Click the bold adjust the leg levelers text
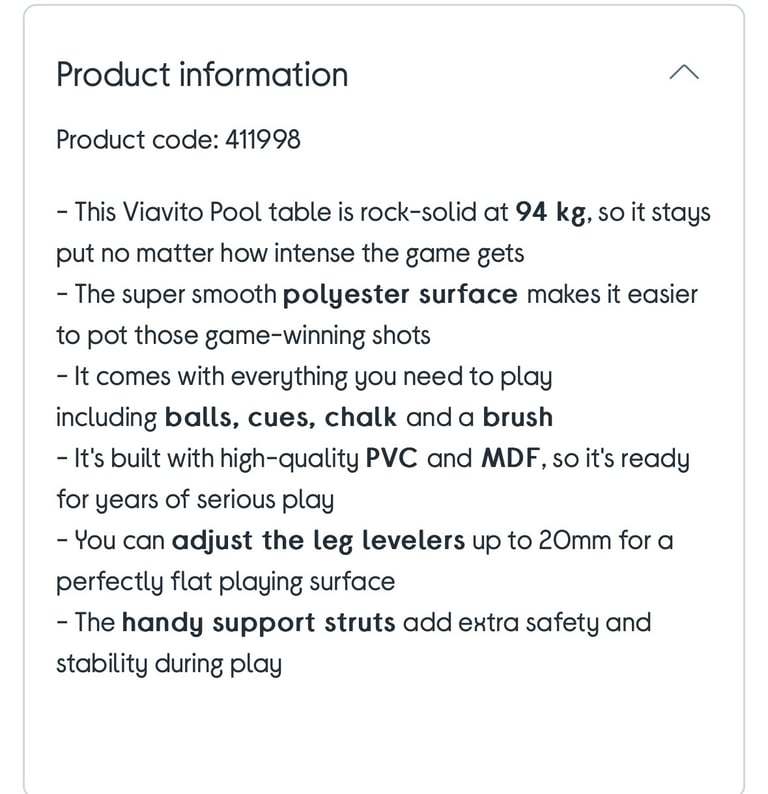Viewport: 768px width, 794px height. pos(318,541)
